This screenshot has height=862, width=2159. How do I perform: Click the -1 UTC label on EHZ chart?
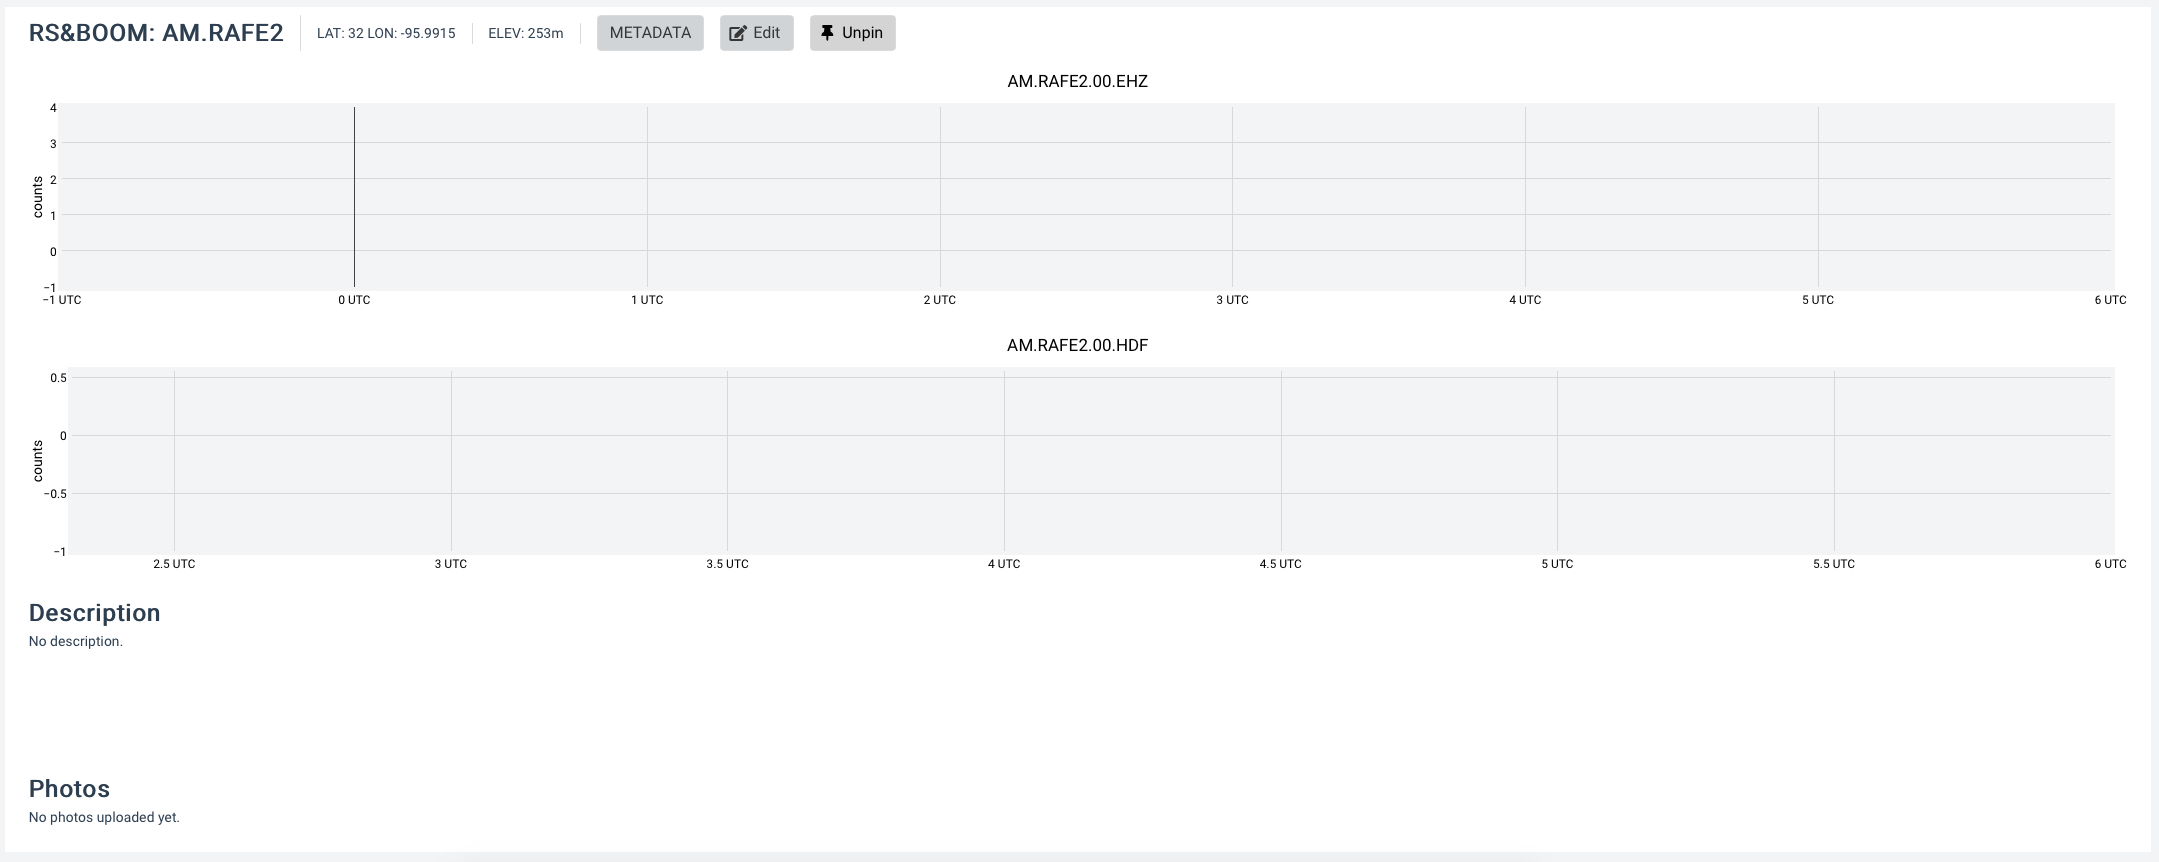click(x=62, y=300)
